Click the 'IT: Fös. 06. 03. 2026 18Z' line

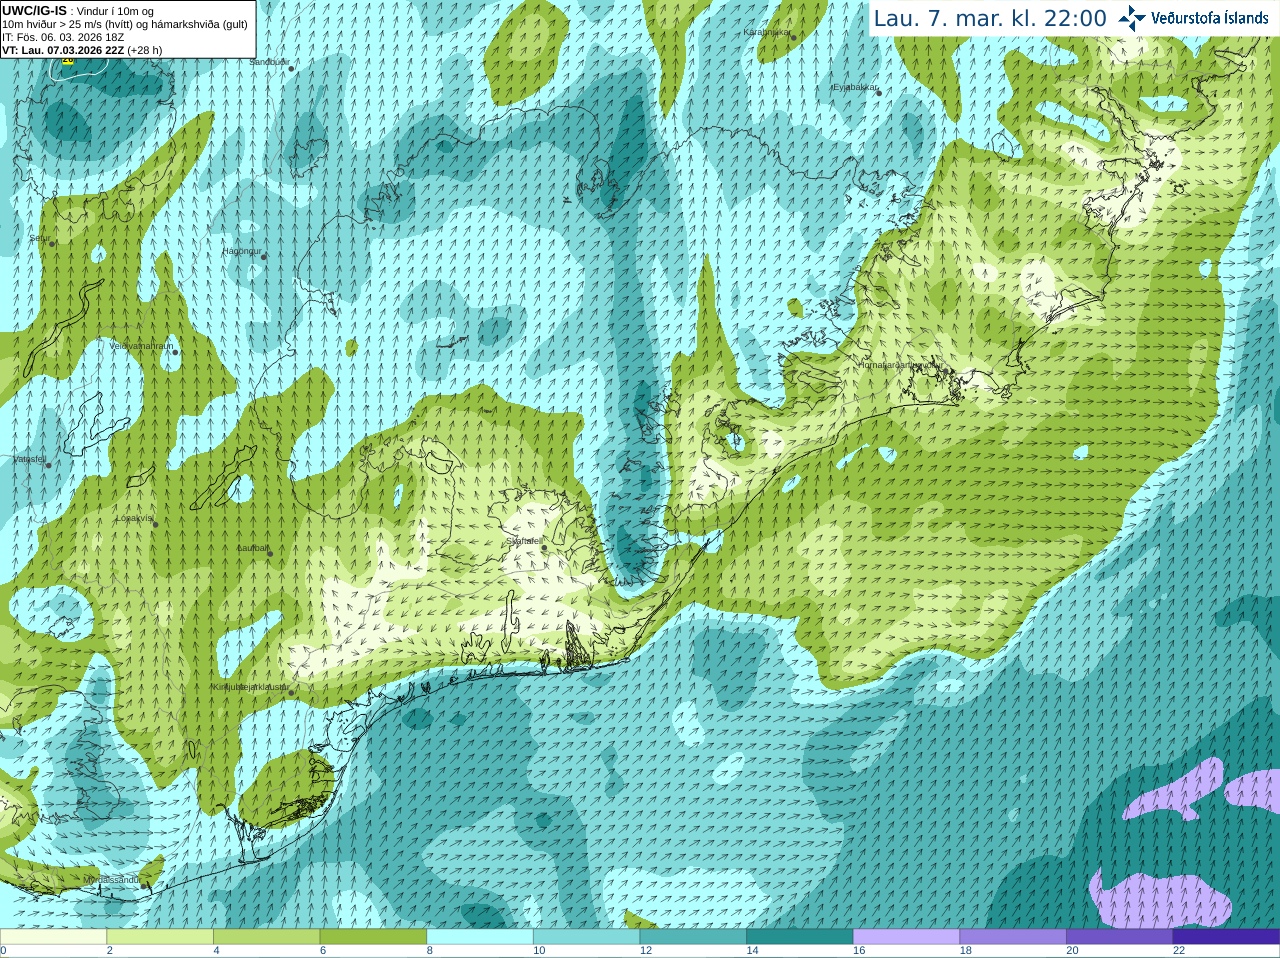pyautogui.click(x=63, y=37)
